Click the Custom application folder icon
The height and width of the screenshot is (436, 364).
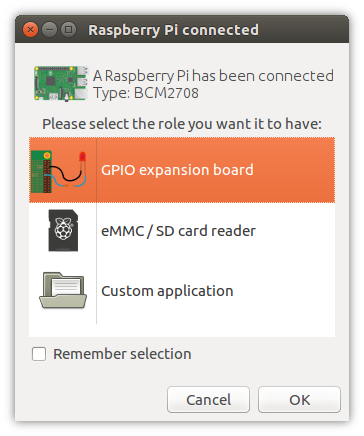(x=63, y=290)
